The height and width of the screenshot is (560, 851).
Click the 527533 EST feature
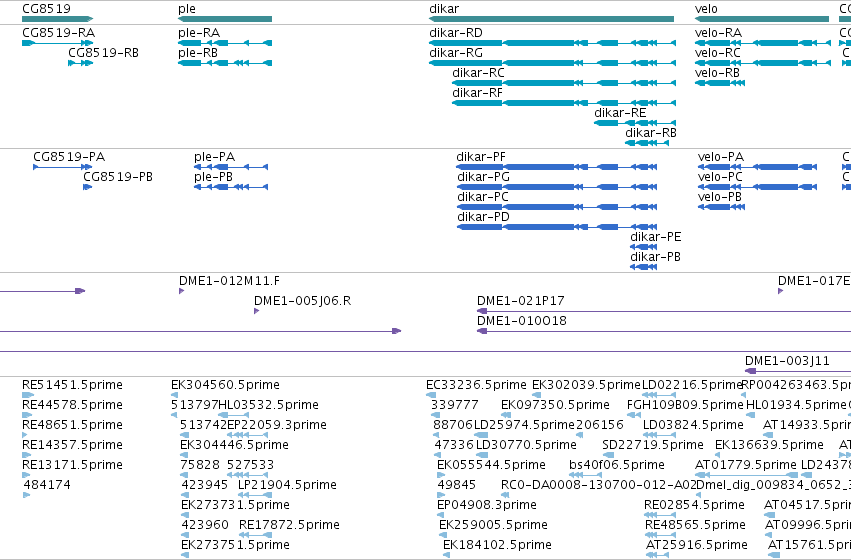pyautogui.click(x=247, y=475)
